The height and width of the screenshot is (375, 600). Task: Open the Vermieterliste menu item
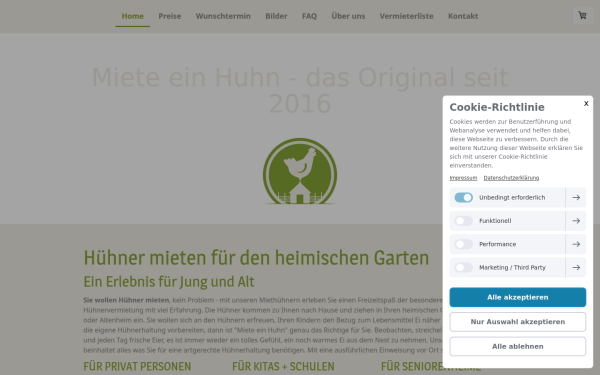[406, 16]
